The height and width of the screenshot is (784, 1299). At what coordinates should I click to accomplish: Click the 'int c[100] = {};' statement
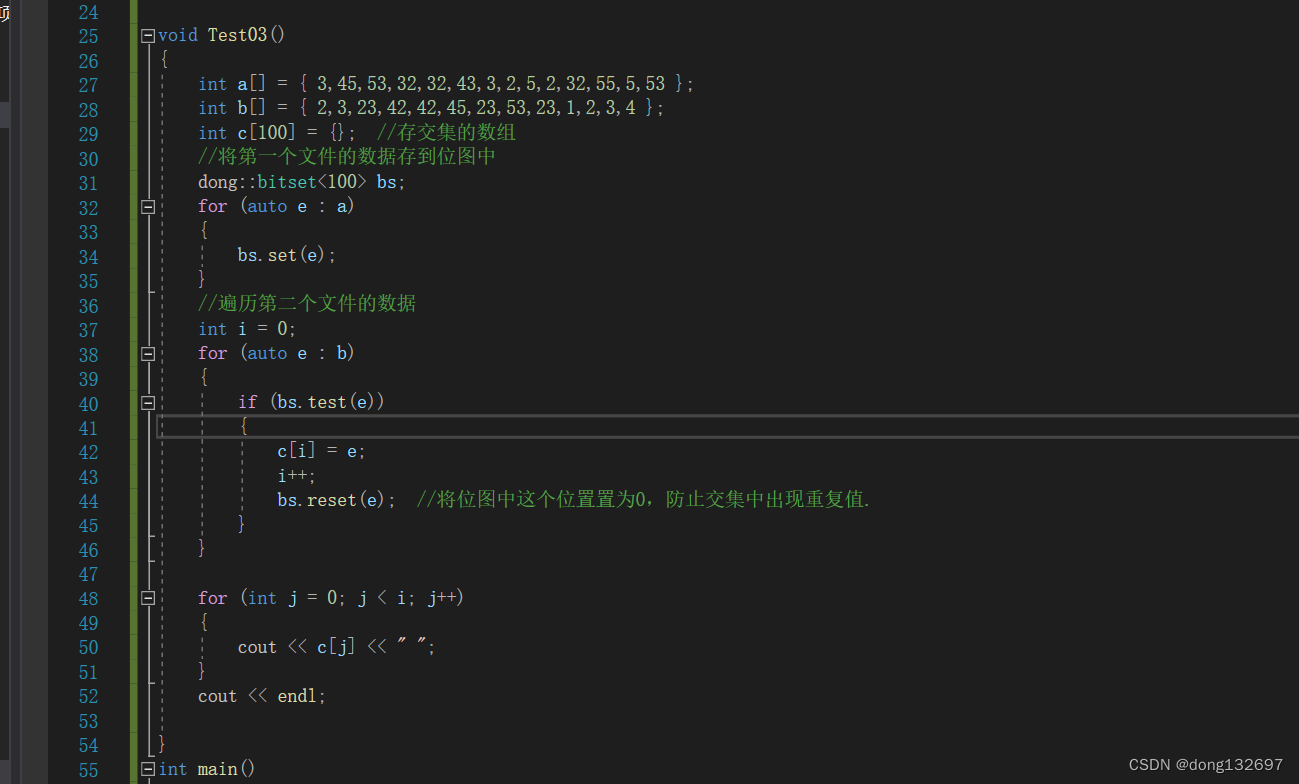click(277, 133)
